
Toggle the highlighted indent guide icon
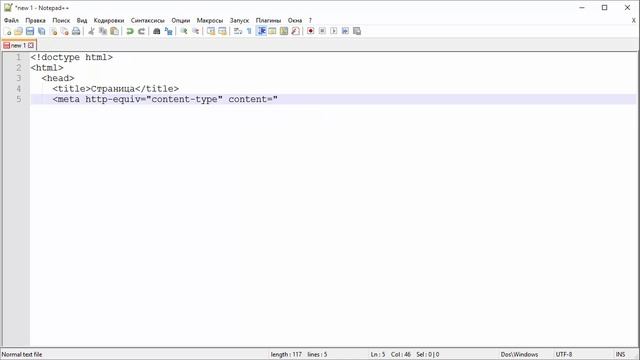tap(261, 31)
